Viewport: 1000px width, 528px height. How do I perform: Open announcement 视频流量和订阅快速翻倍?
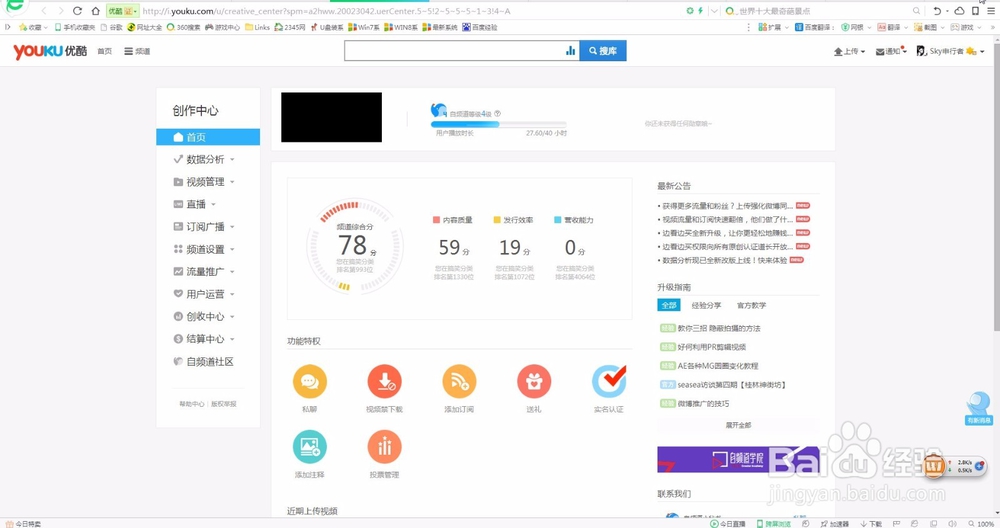tap(727, 219)
